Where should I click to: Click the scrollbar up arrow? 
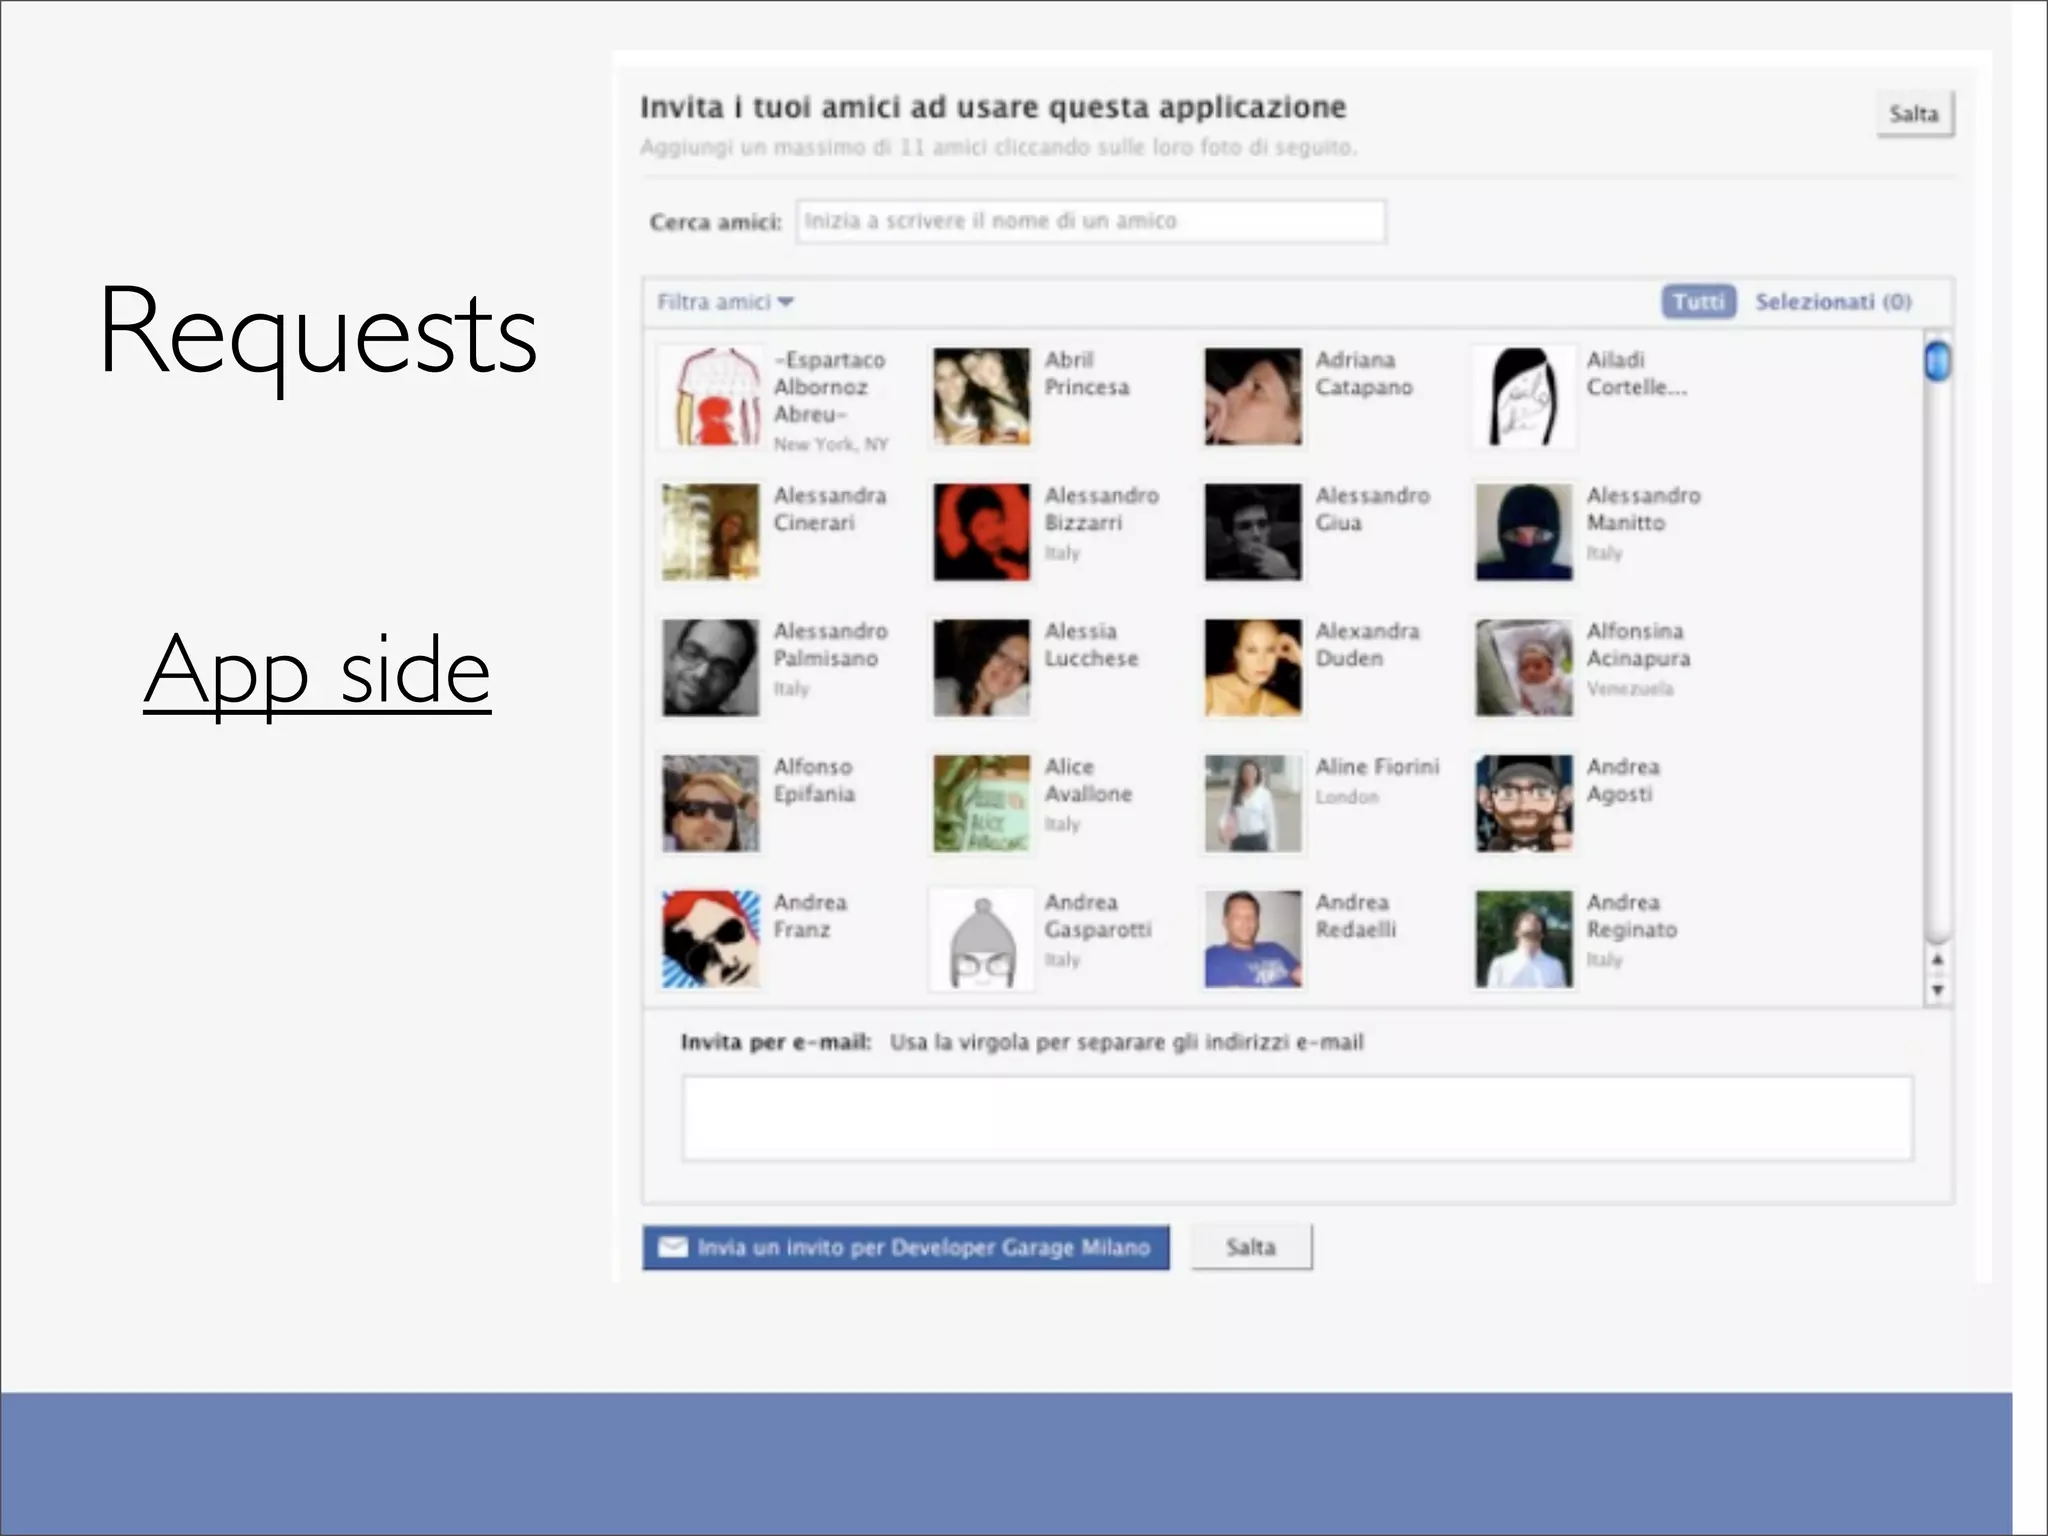pyautogui.click(x=1937, y=959)
